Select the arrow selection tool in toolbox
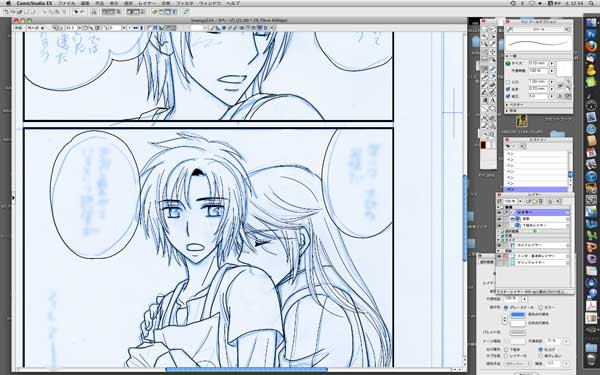600x375 pixels. click(492, 36)
